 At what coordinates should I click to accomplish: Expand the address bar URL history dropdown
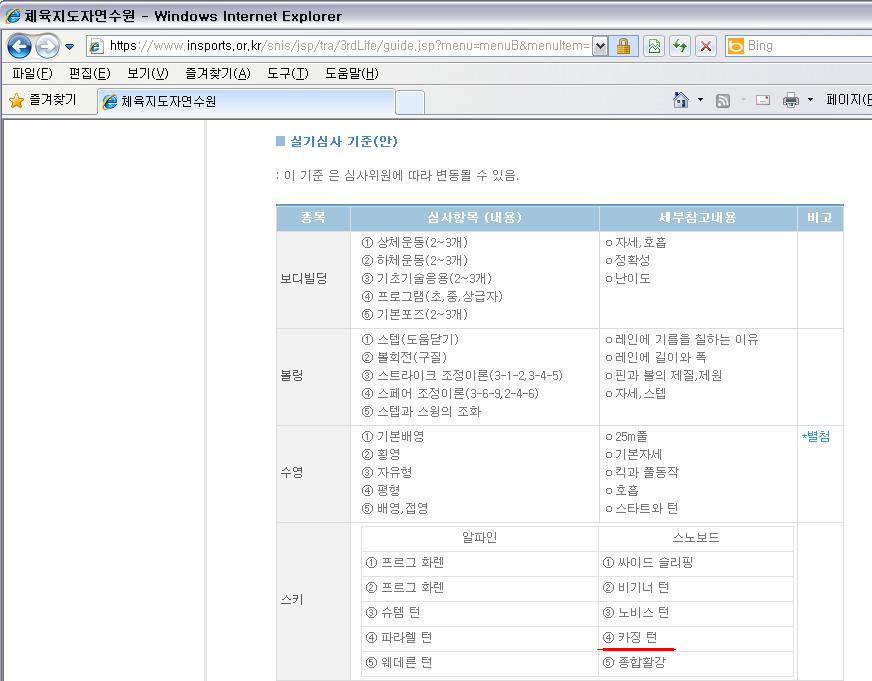point(600,46)
